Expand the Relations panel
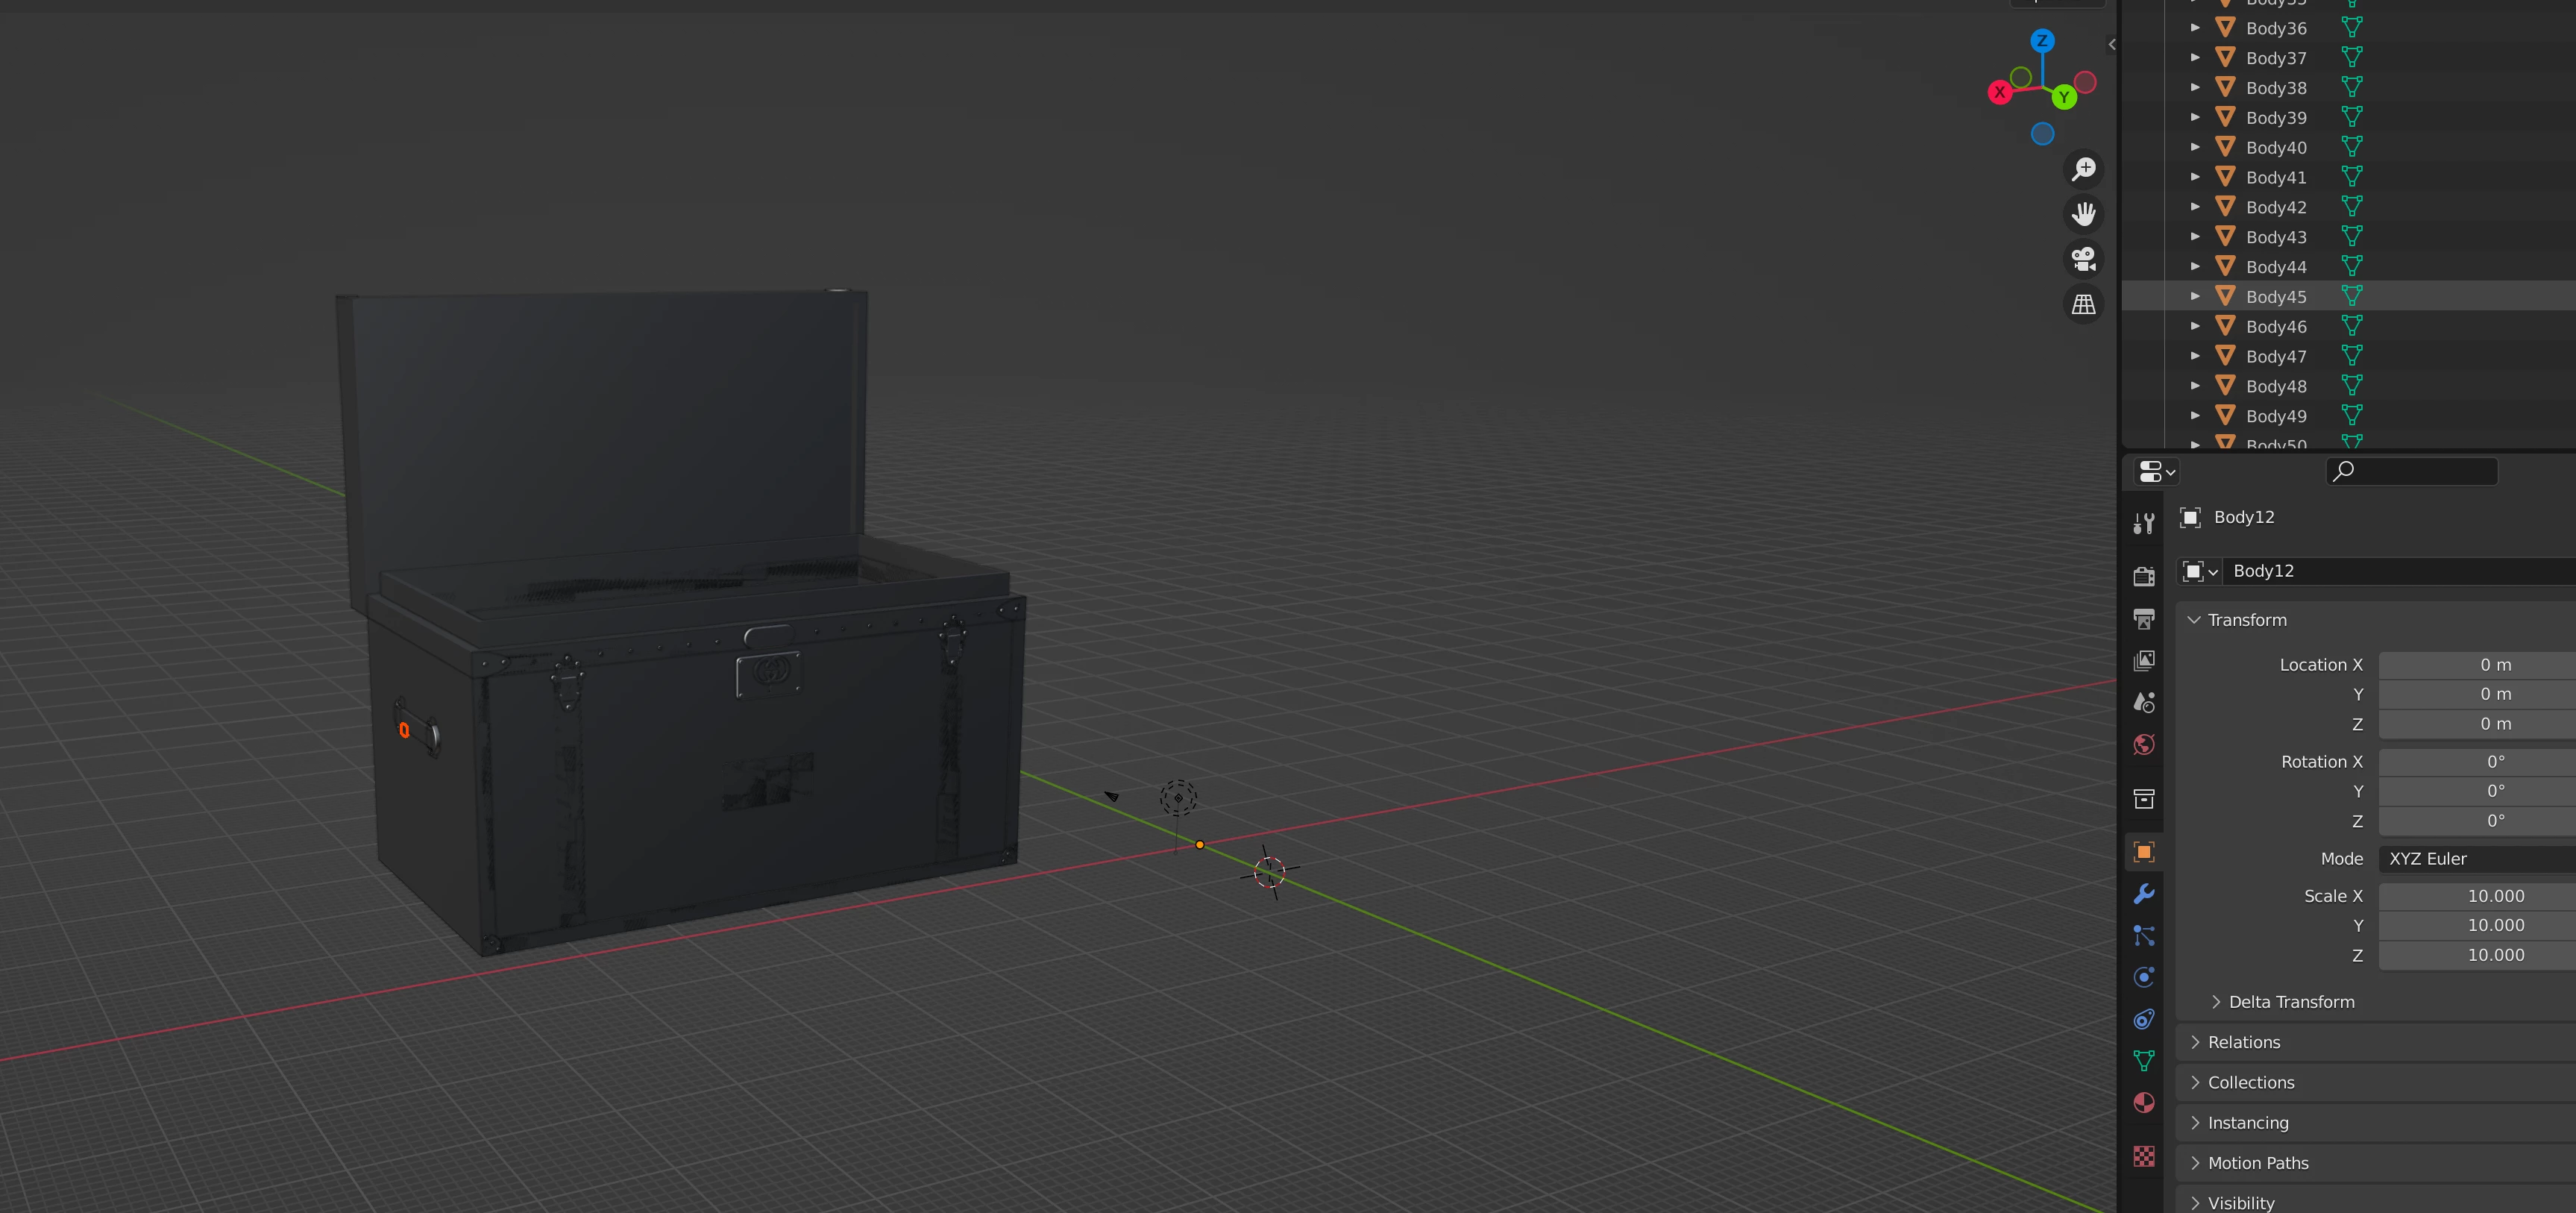 click(2243, 1042)
